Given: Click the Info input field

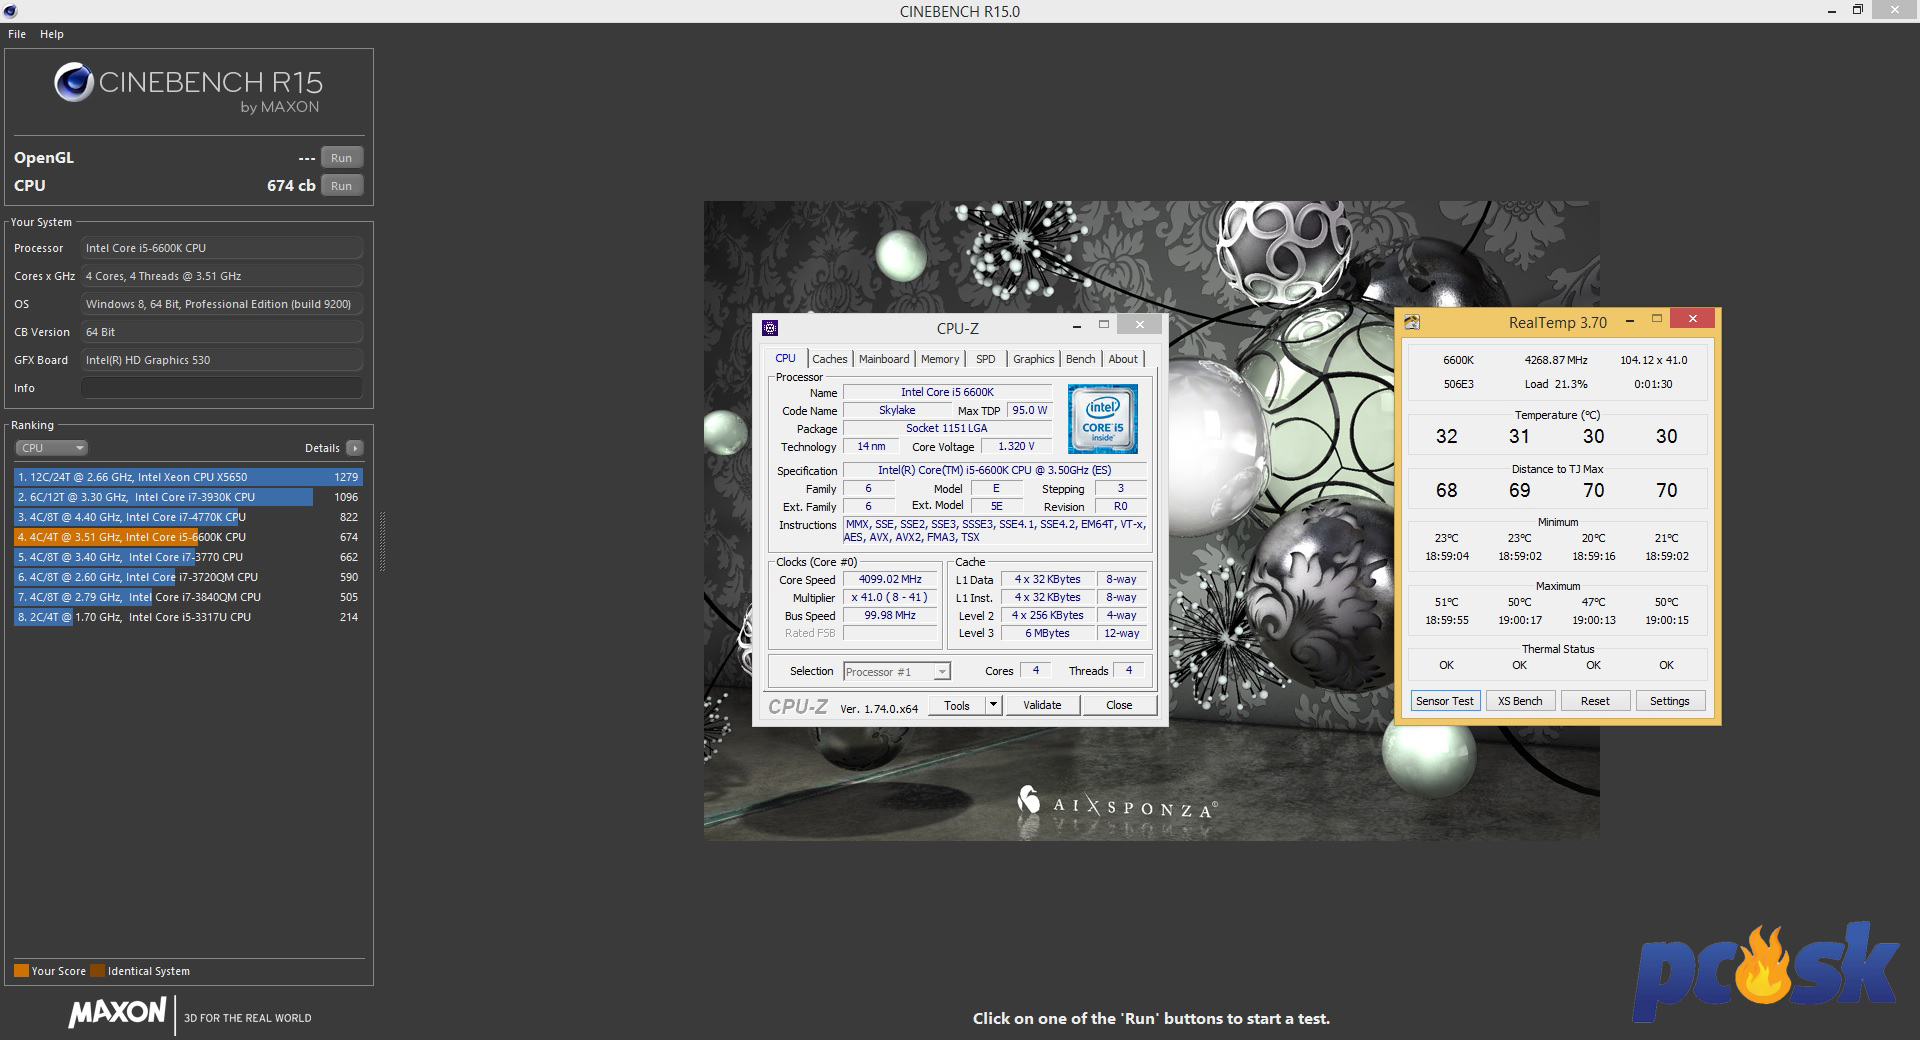Looking at the screenshot, I should coord(222,388).
